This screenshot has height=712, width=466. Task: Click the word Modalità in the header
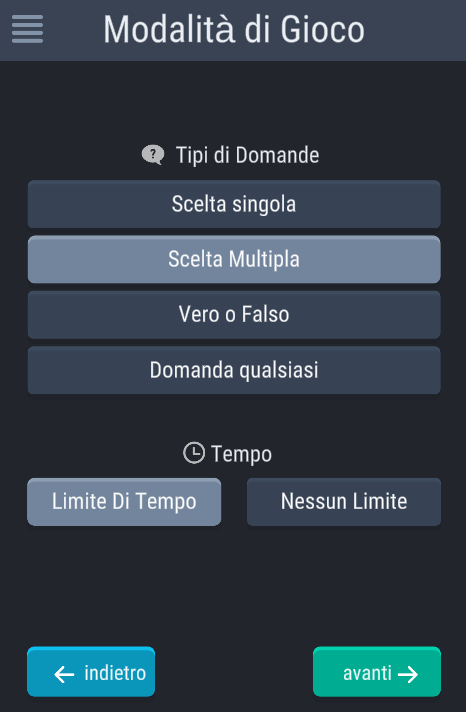pyautogui.click(x=169, y=30)
